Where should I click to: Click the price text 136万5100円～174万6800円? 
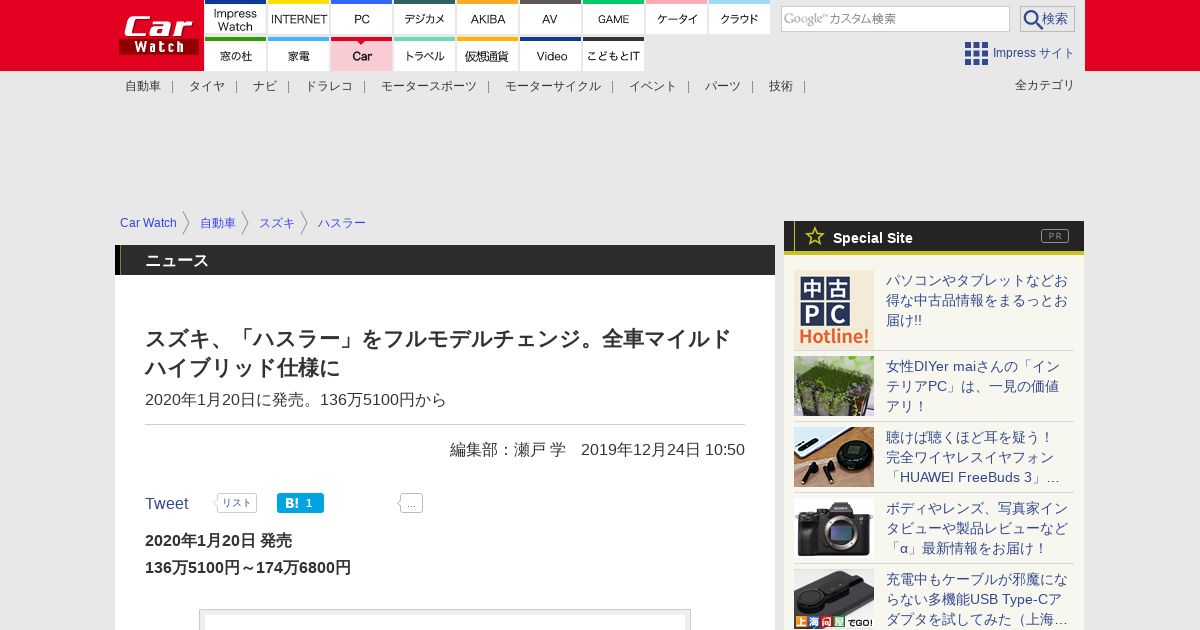coord(248,568)
